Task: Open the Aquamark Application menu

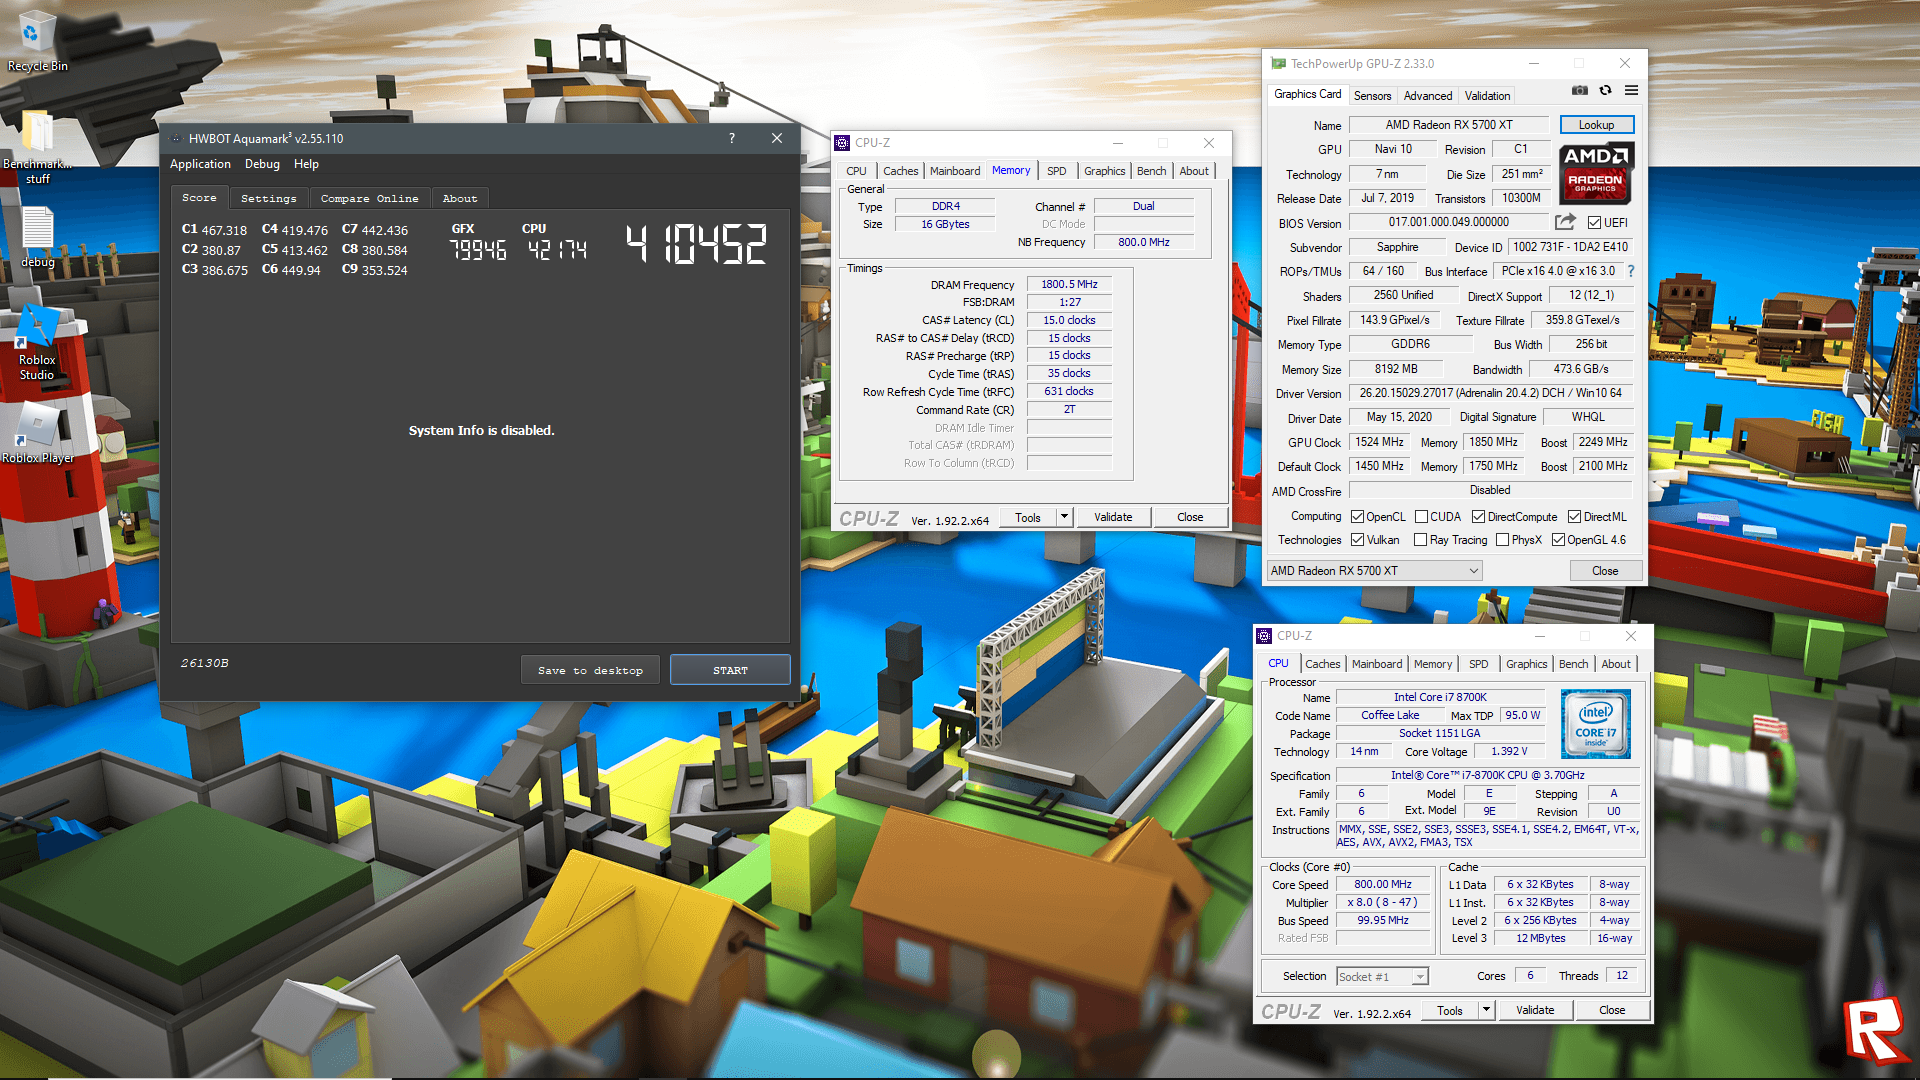Action: click(x=200, y=164)
